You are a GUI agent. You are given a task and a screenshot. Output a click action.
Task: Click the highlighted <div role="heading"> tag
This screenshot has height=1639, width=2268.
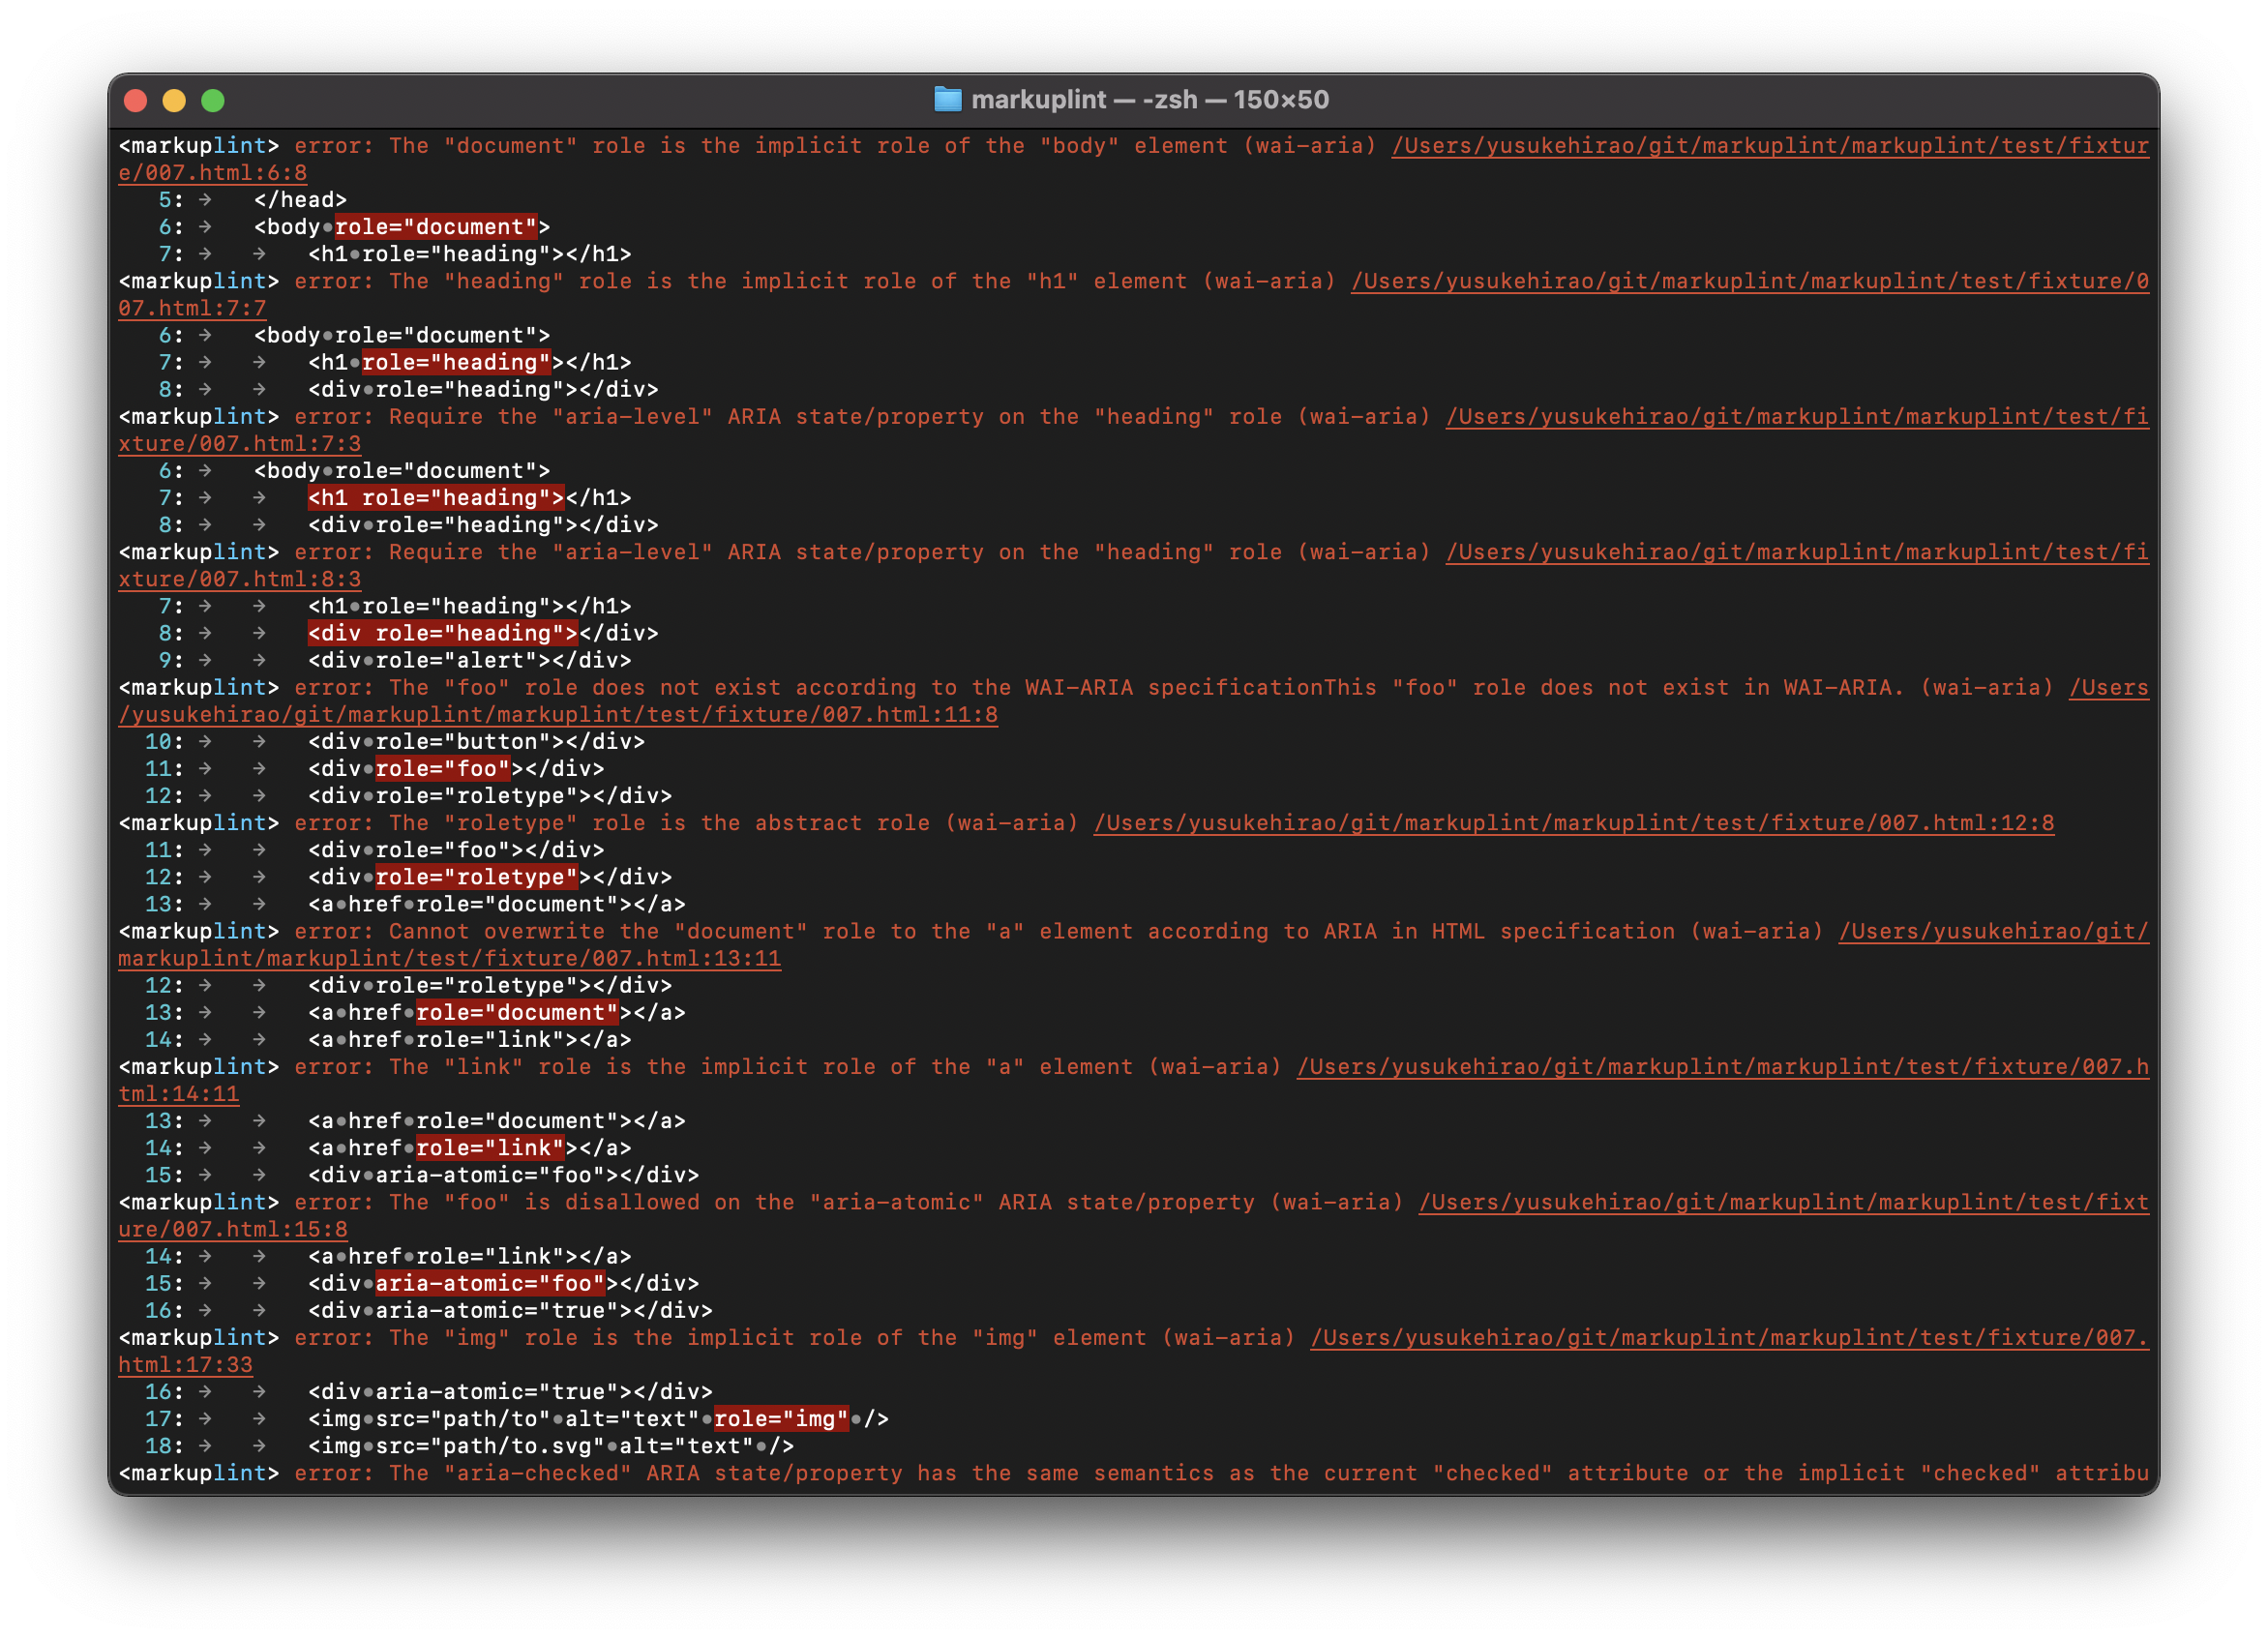coord(443,633)
